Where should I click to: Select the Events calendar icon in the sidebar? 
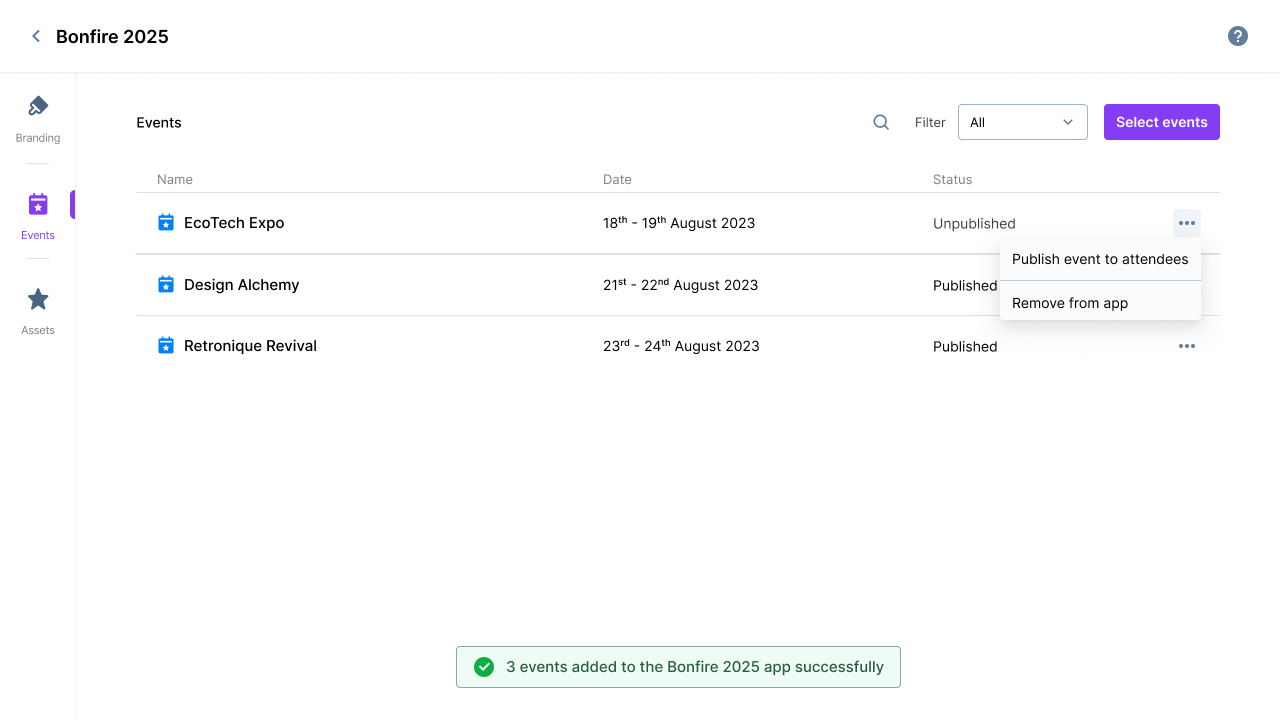[x=38, y=204]
